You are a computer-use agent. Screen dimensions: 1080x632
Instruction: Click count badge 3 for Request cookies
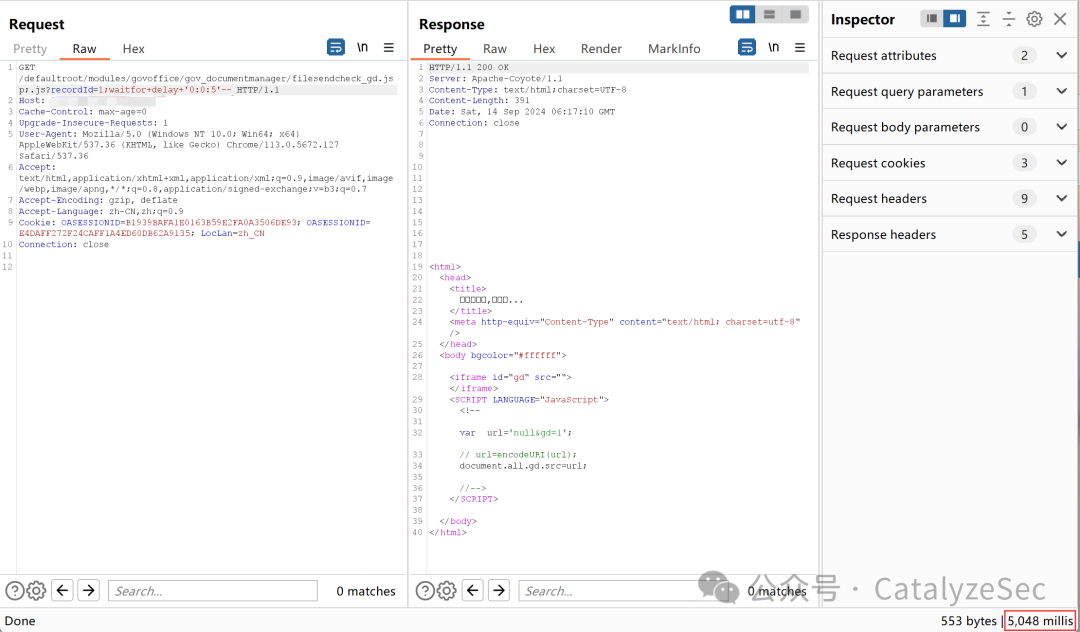pyautogui.click(x=1024, y=162)
